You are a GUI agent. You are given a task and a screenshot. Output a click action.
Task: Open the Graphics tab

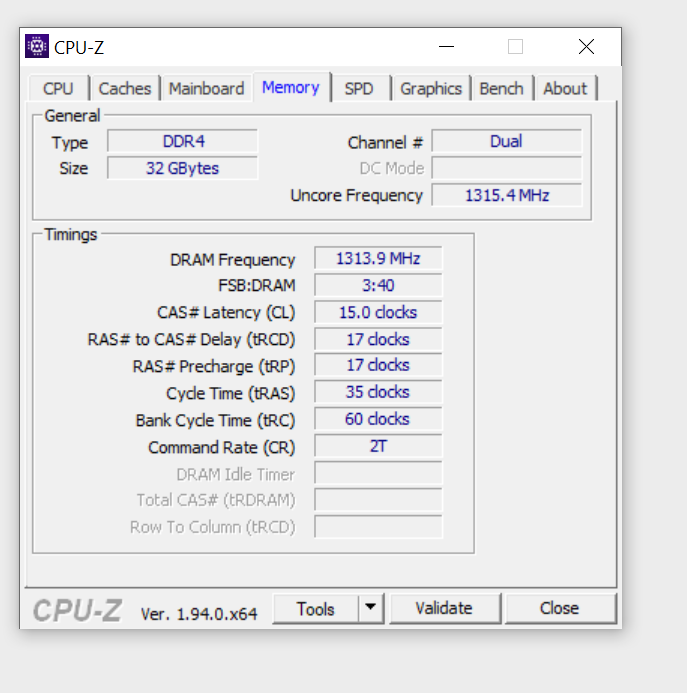431,88
